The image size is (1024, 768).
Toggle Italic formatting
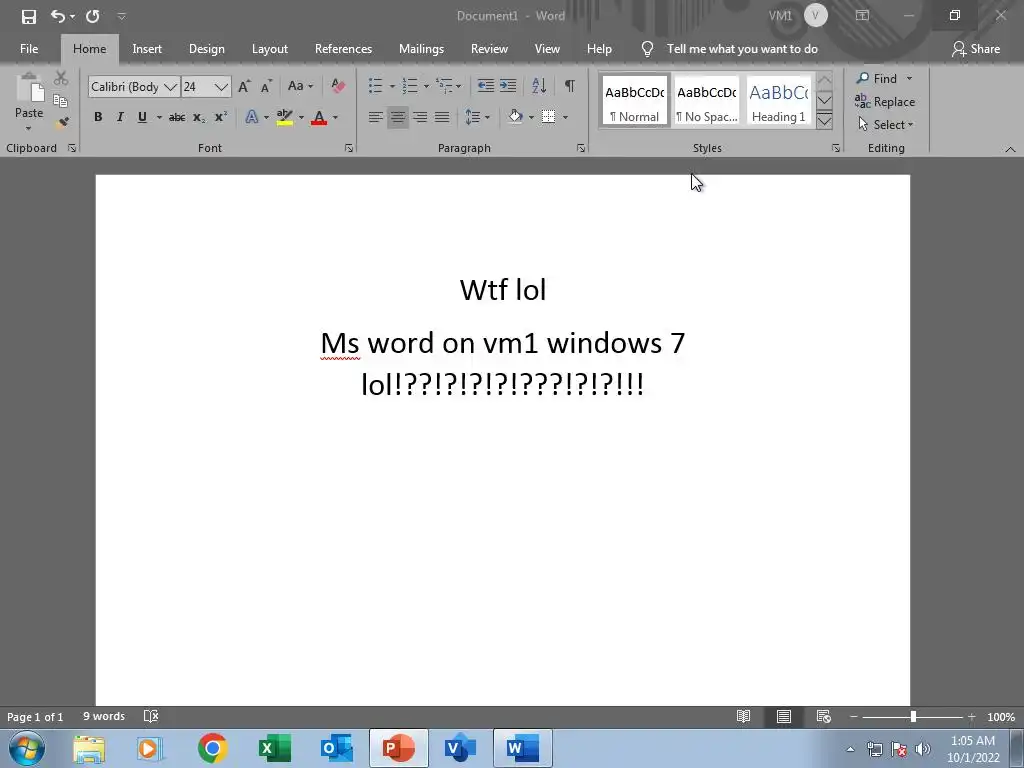click(120, 118)
